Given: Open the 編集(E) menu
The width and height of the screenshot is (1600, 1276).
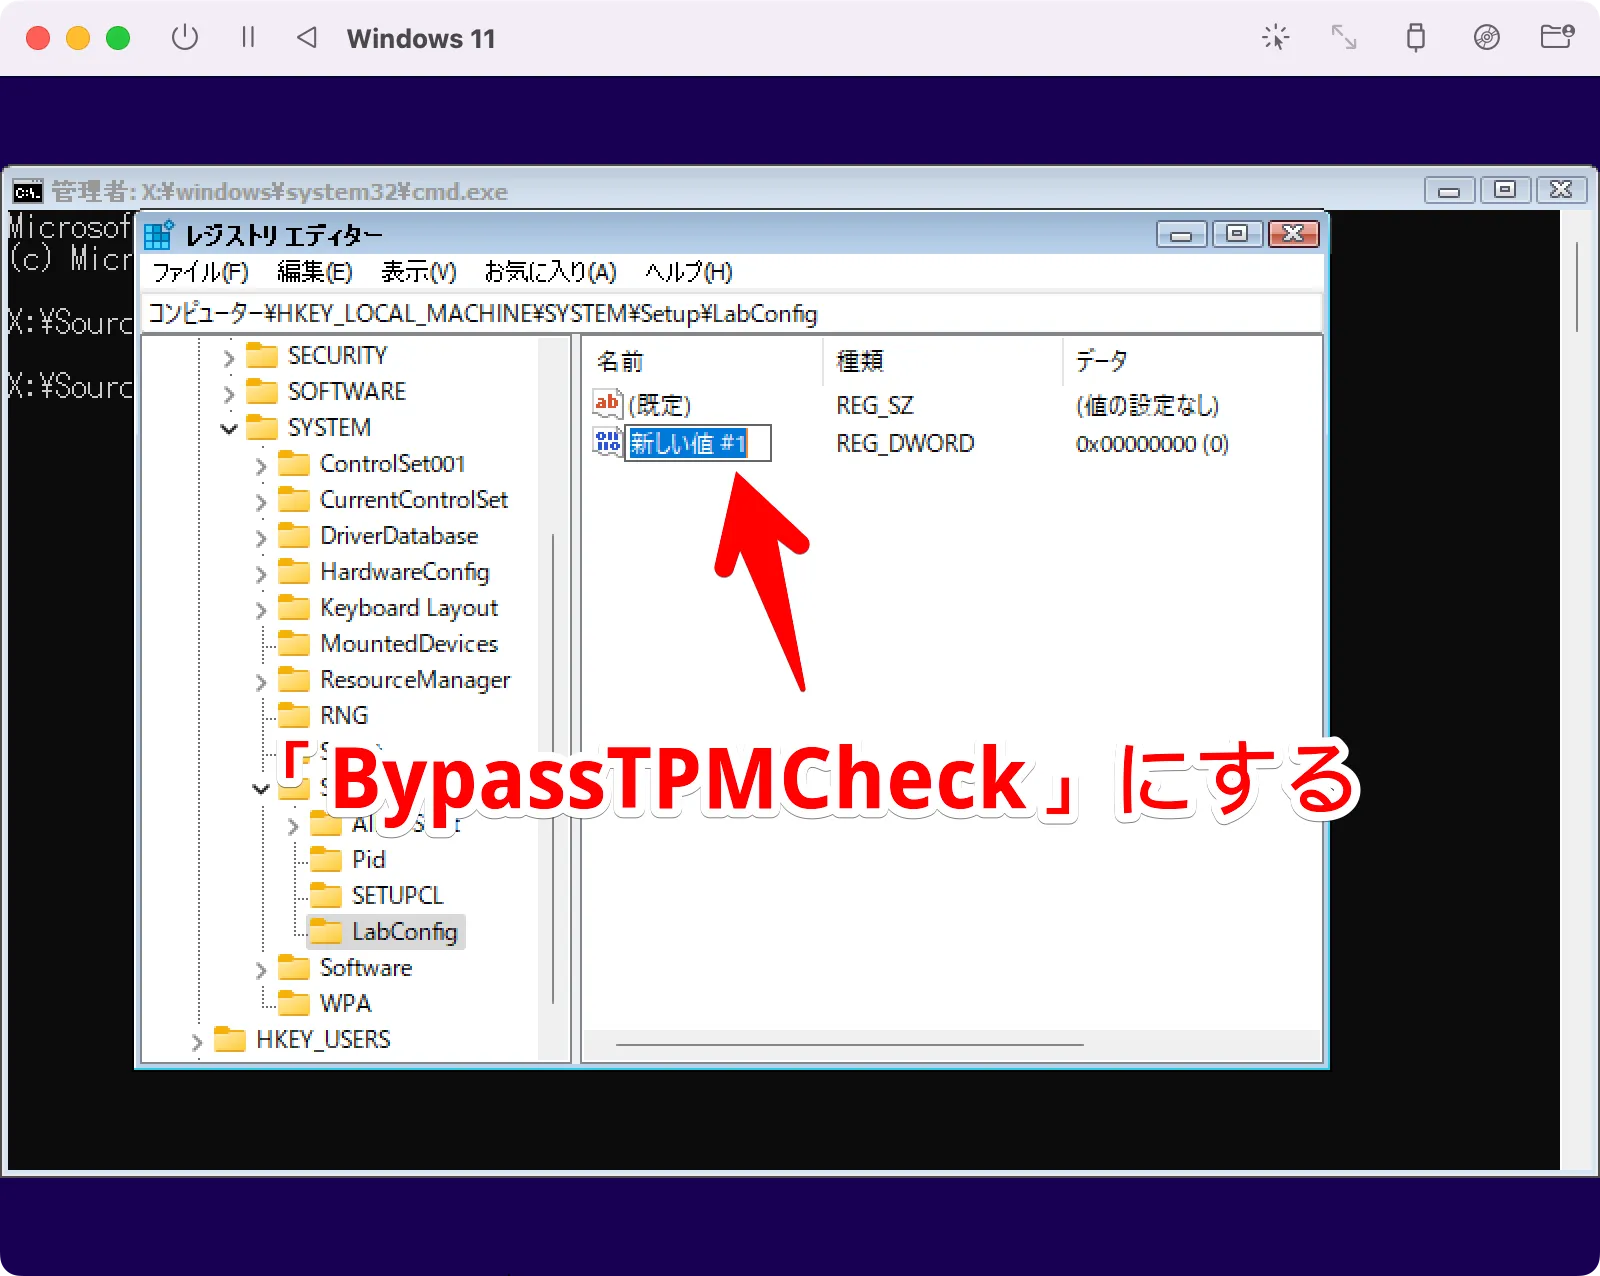Looking at the screenshot, I should pyautogui.click(x=314, y=272).
